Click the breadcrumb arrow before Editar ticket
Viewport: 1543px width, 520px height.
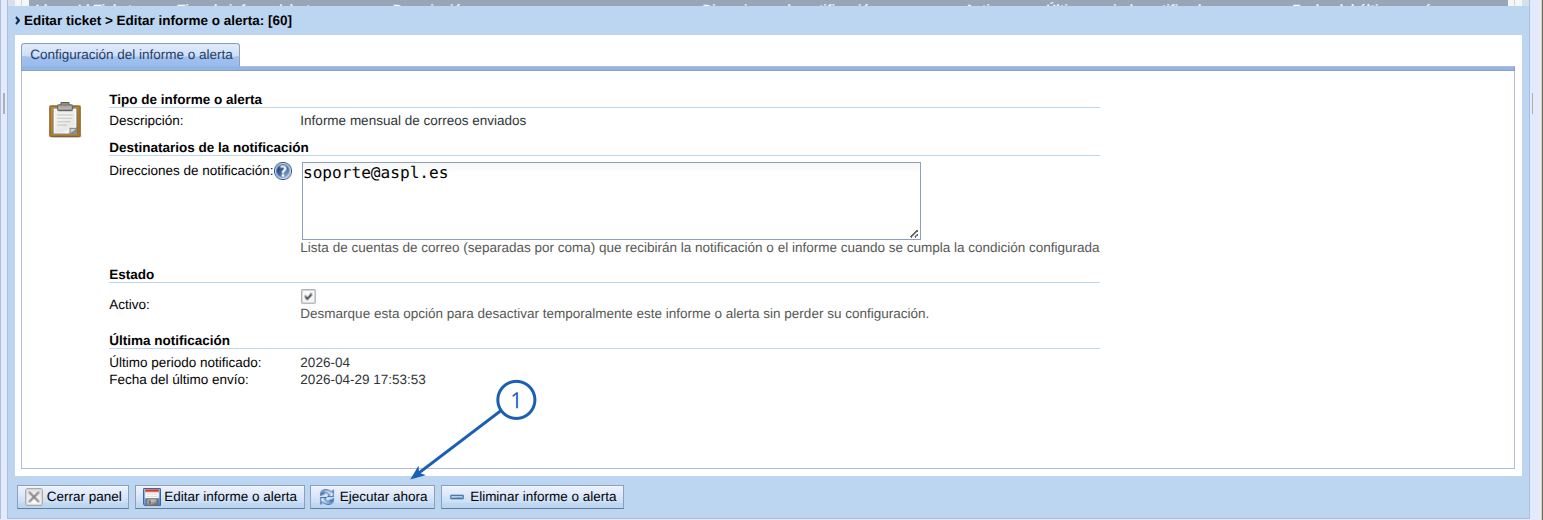tap(18, 20)
